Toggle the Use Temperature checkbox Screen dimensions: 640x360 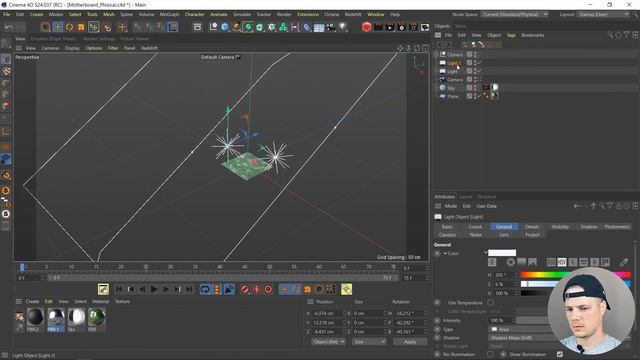pos(490,302)
